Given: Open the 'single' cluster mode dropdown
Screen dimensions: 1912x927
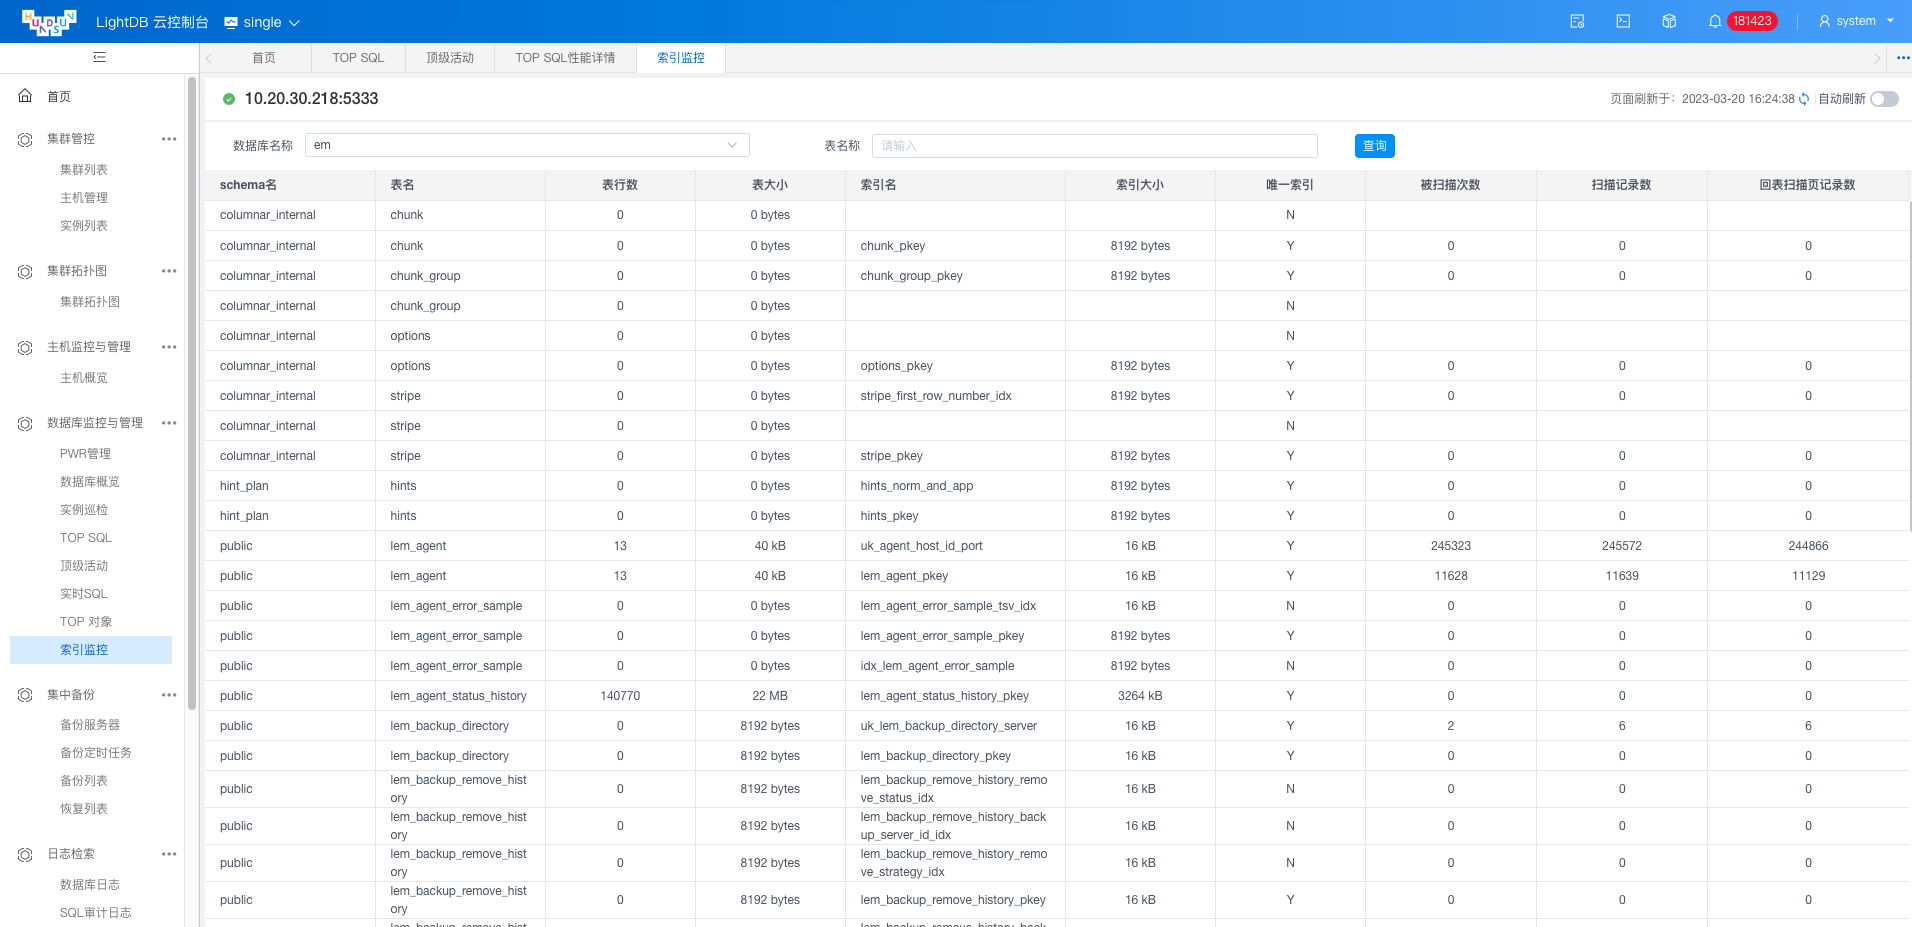Looking at the screenshot, I should pos(262,22).
